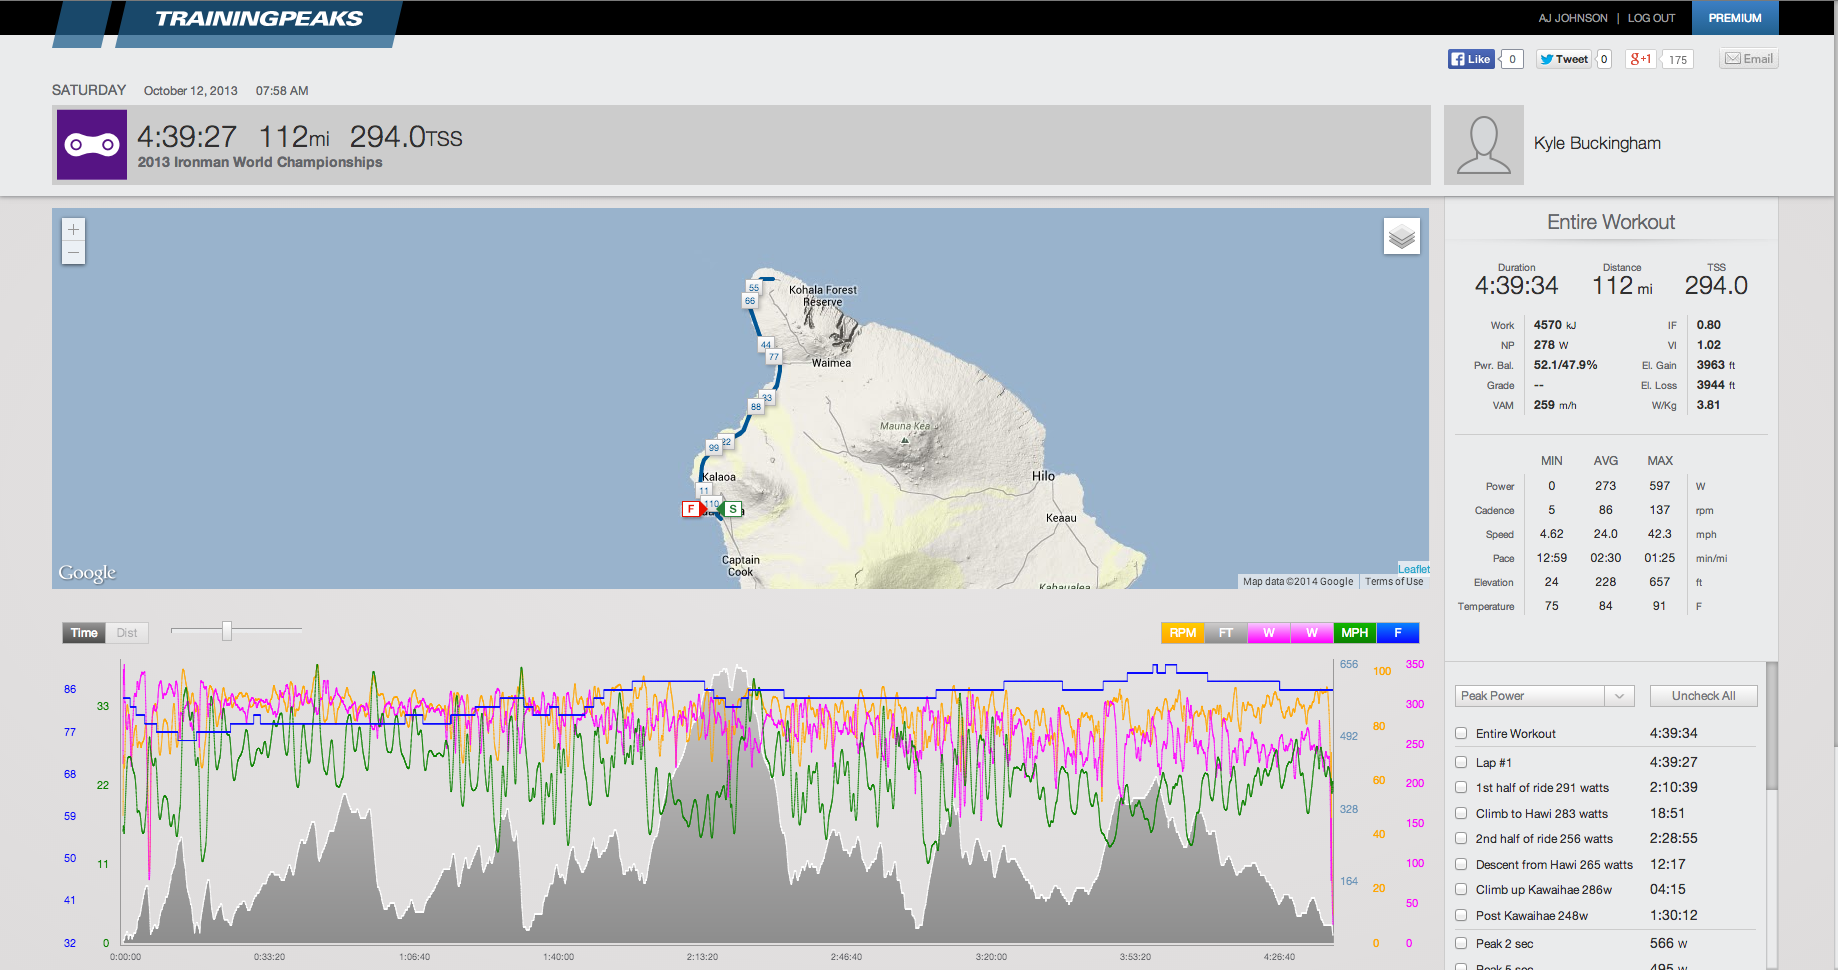
Task: Switch chart axis to Time
Action: point(84,633)
